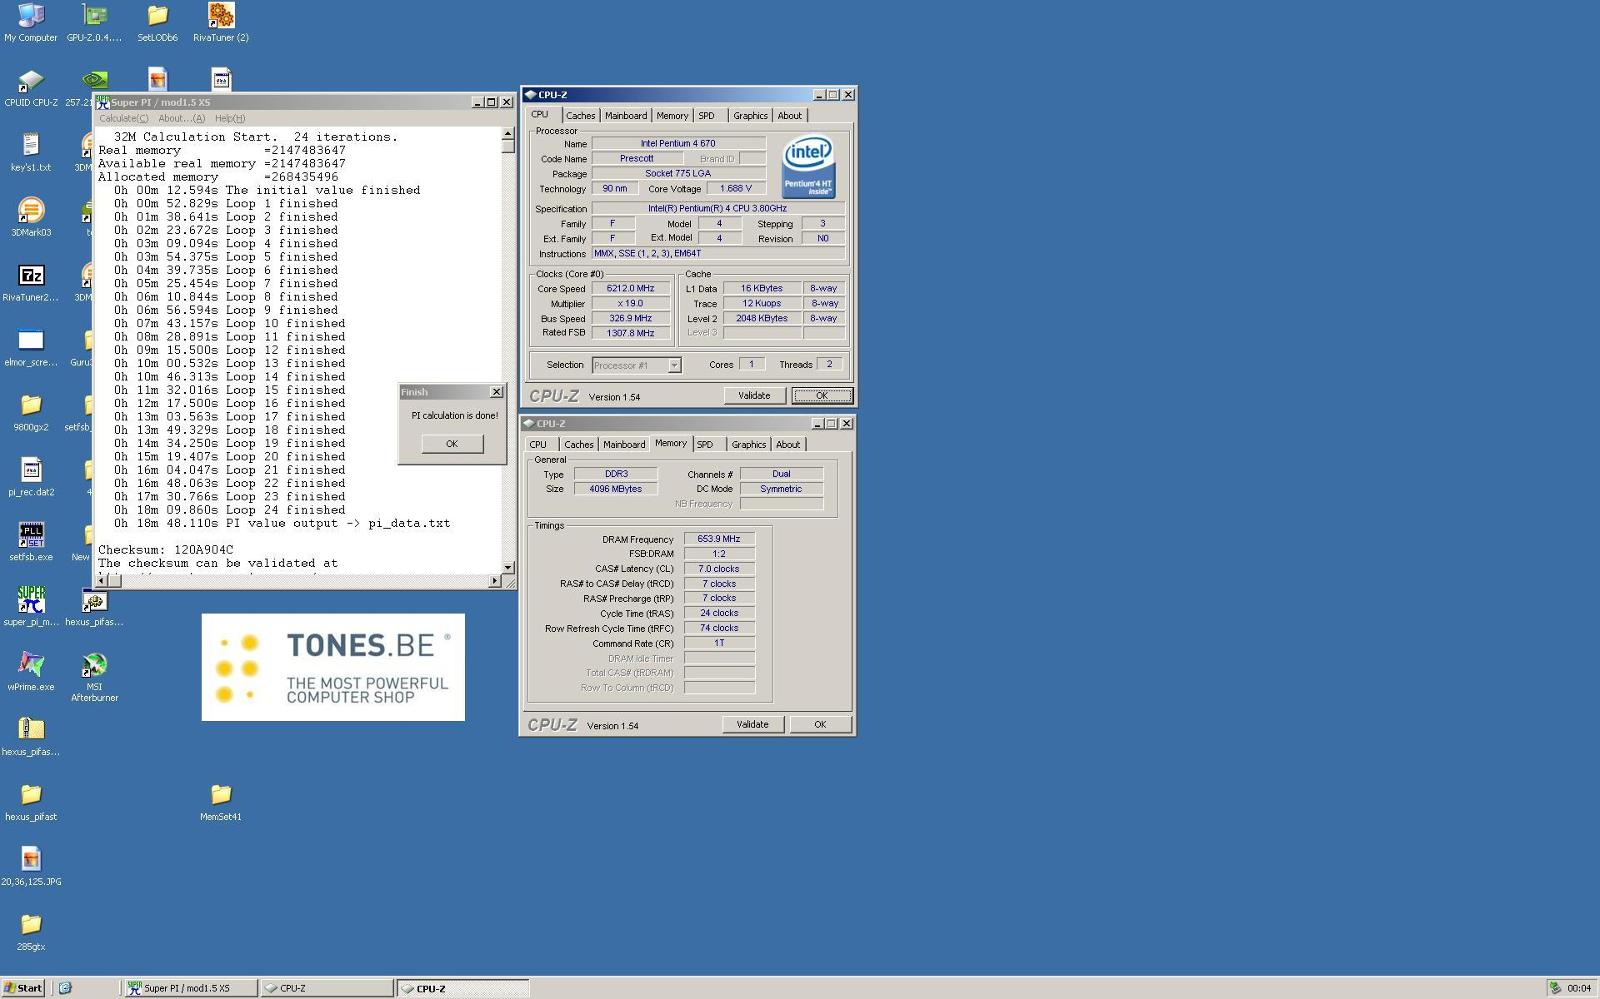
Task: Click OK in lower CPU-Z window
Action: coord(820,725)
